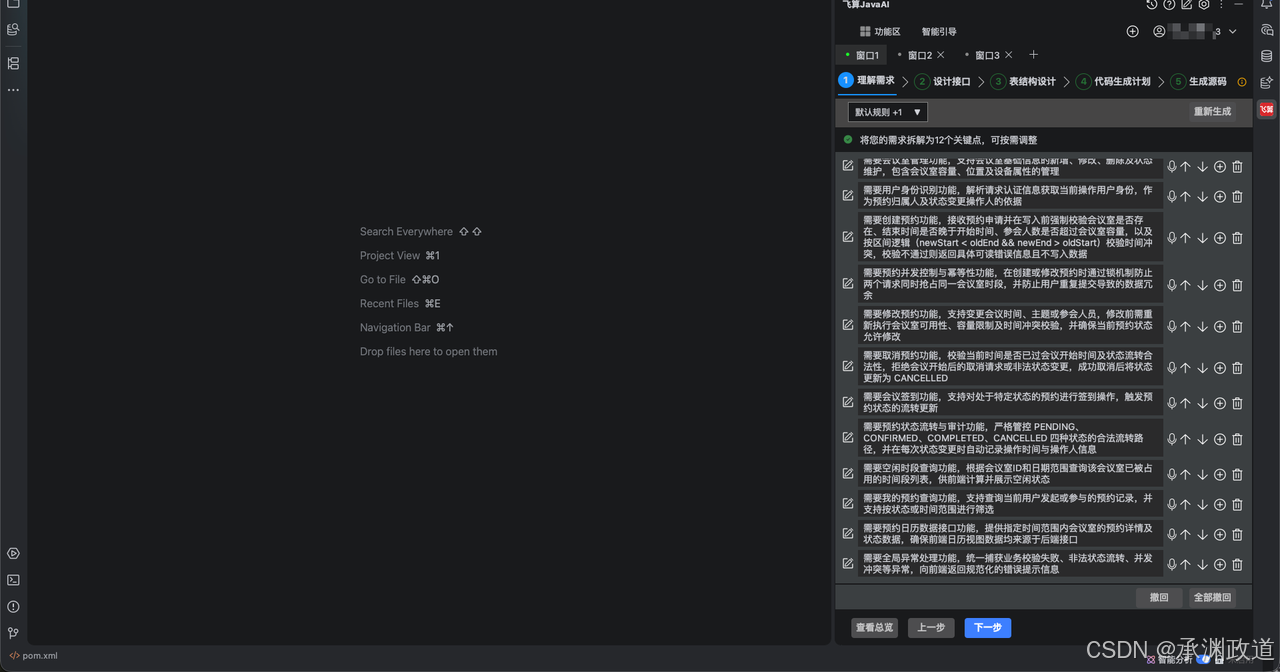The height and width of the screenshot is (672, 1280).
Task: Click the 上一步 button
Action: click(931, 628)
